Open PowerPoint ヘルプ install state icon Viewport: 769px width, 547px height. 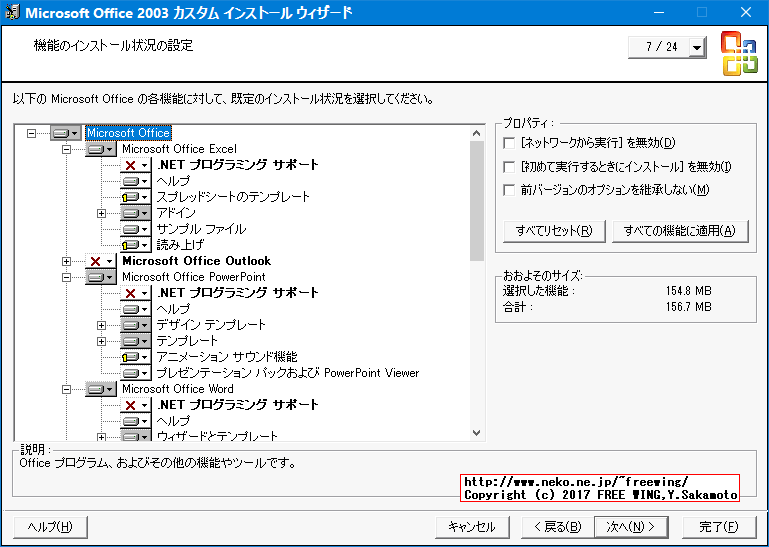click(x=135, y=309)
